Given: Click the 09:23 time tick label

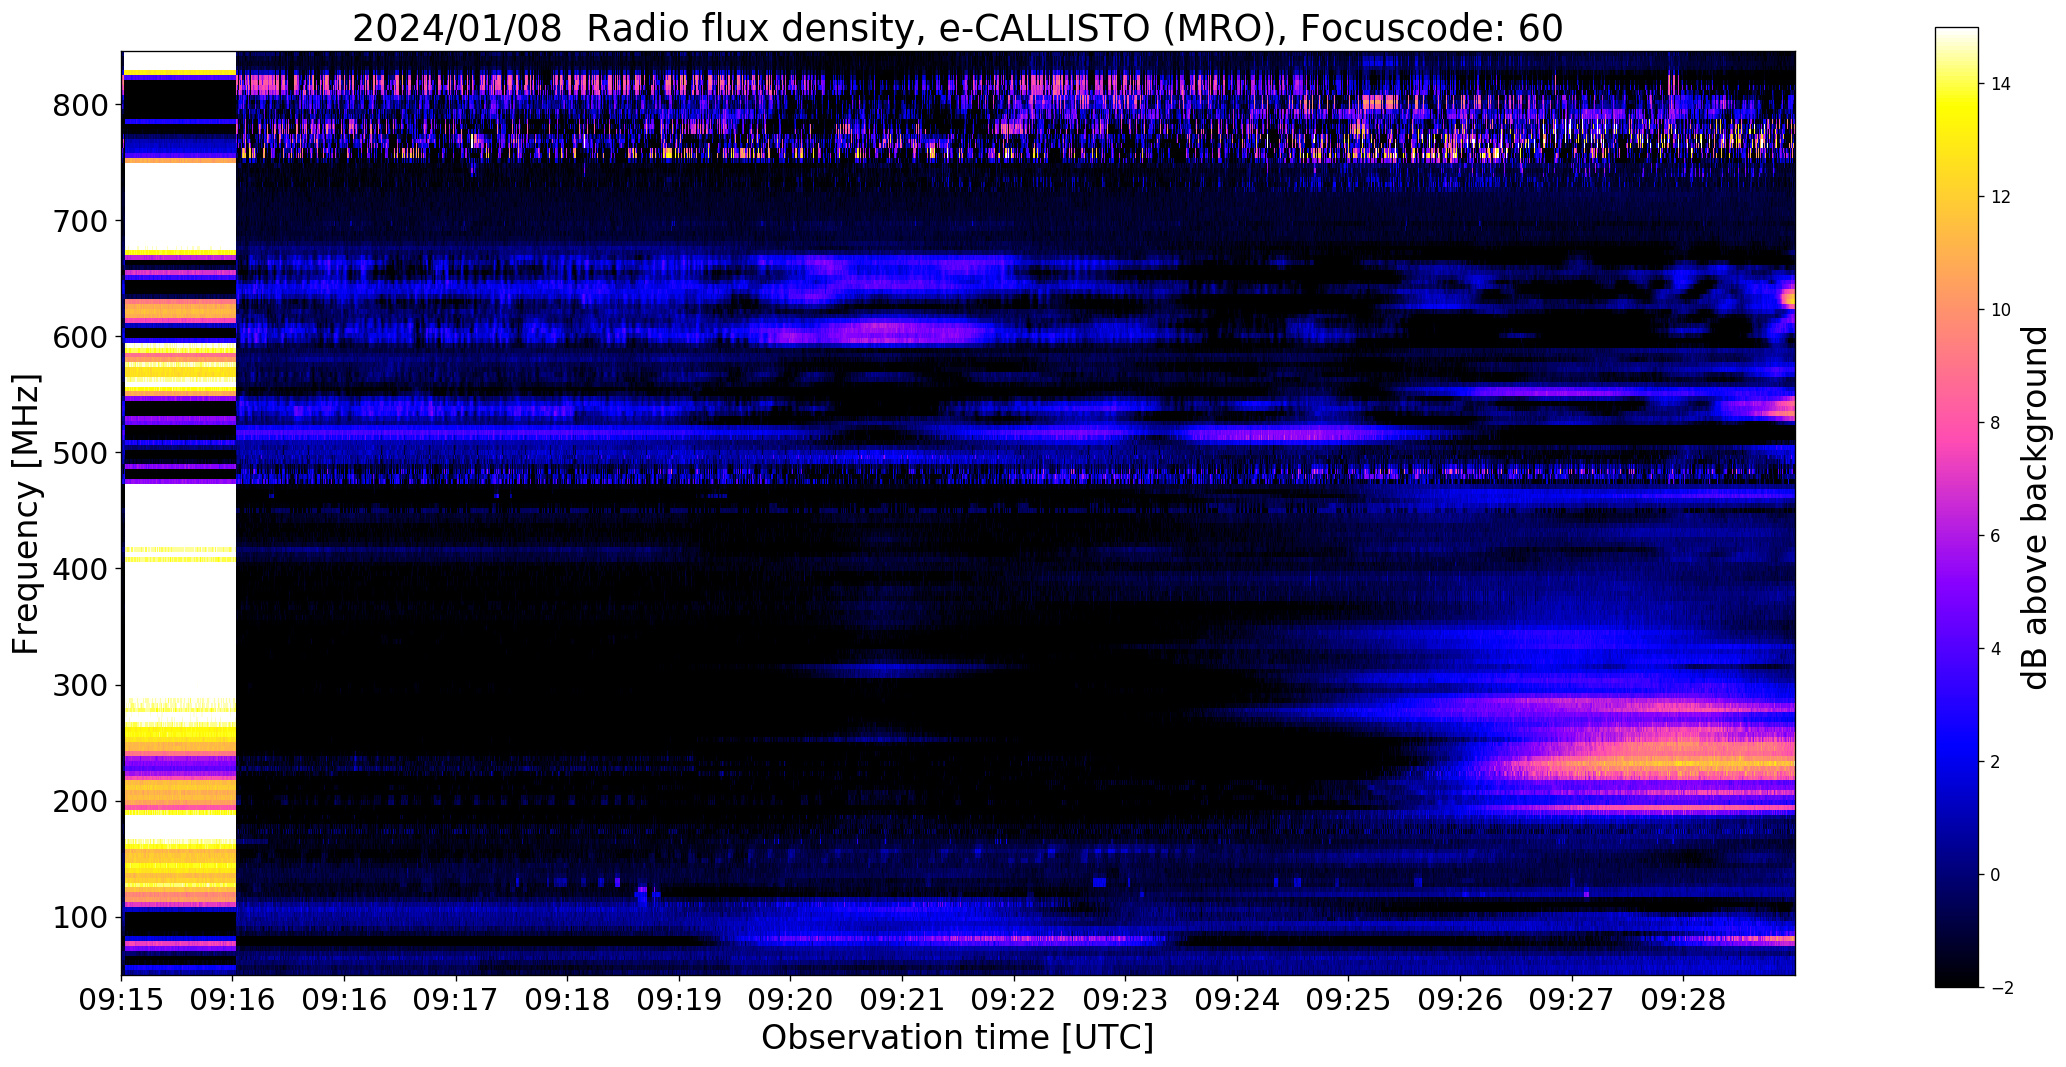Looking at the screenshot, I should pyautogui.click(x=1125, y=999).
